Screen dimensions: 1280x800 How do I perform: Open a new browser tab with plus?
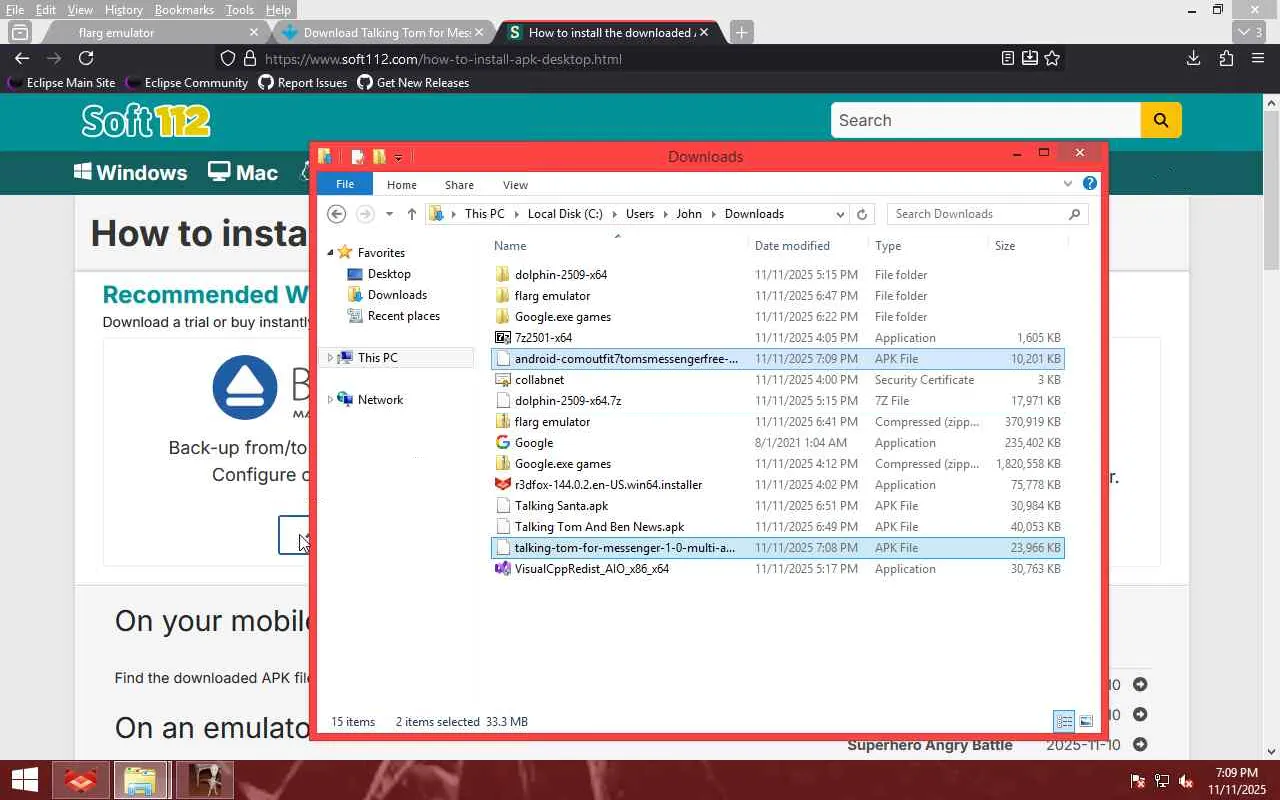click(x=741, y=32)
